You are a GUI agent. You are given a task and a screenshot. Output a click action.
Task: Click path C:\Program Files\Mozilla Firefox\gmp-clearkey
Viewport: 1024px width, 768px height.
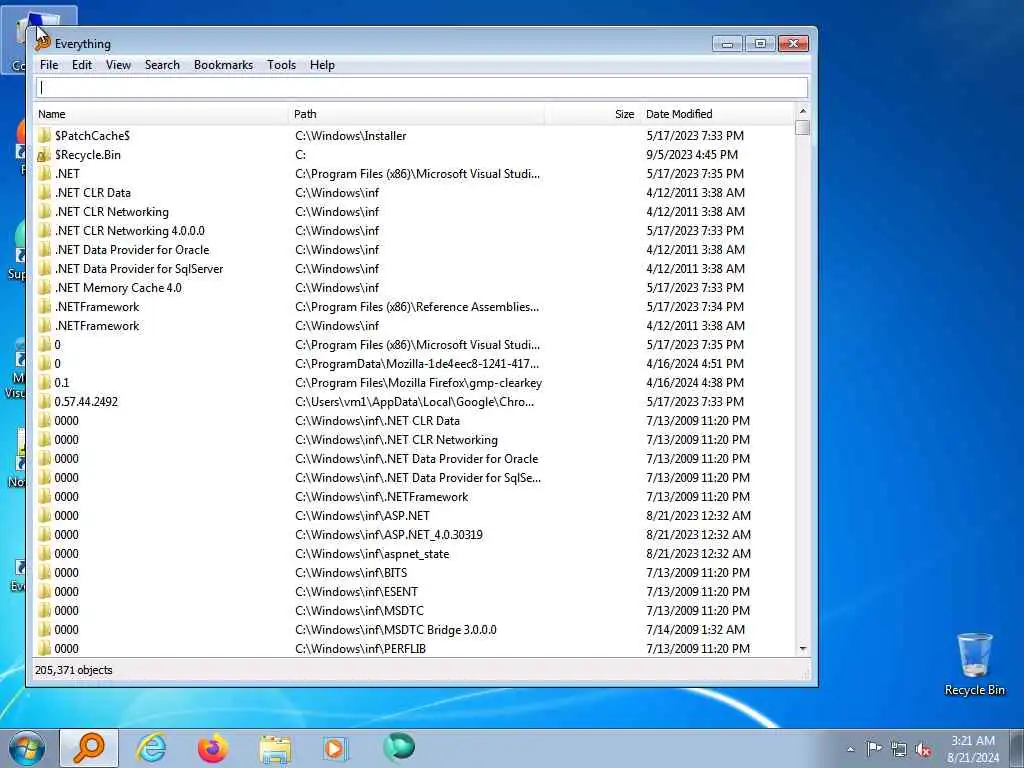coord(419,383)
